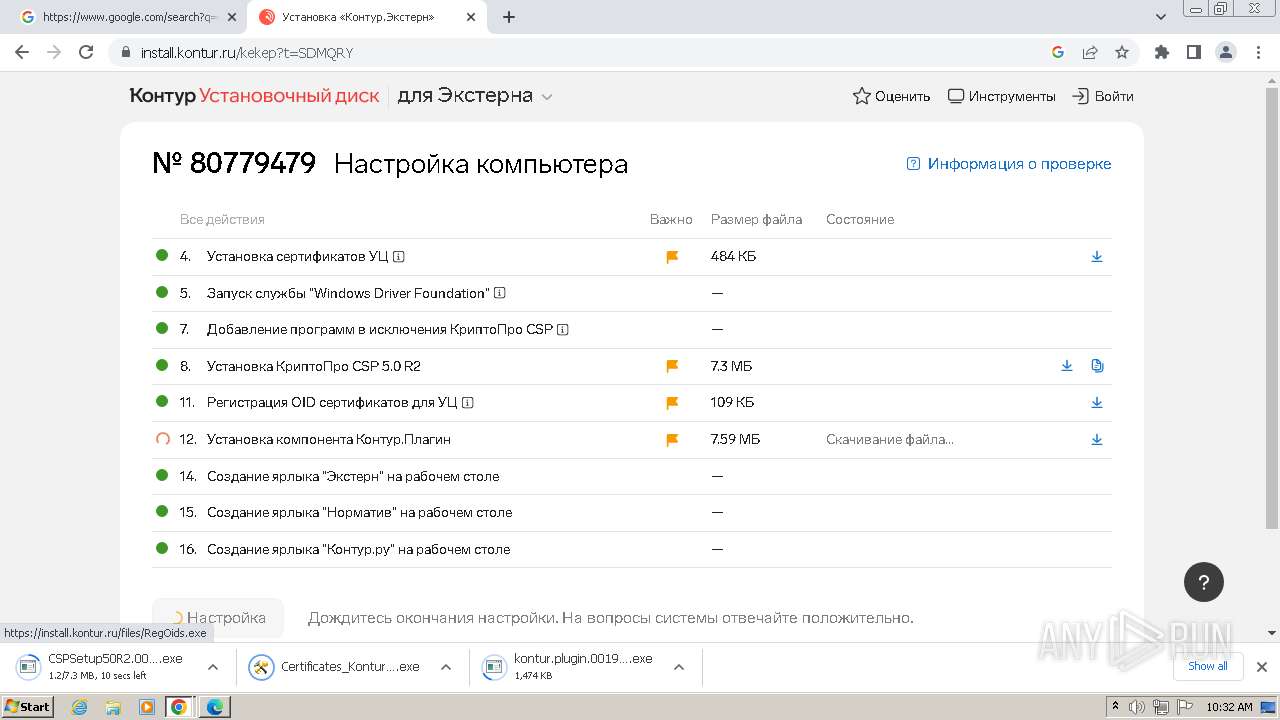Open Инструменты in the page header
This screenshot has height=720, width=1280.
(x=1001, y=96)
